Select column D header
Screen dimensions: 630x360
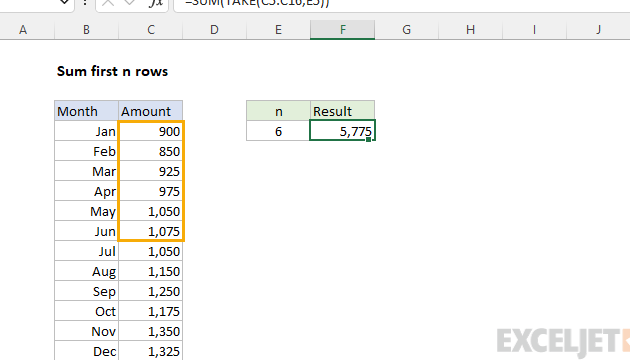(x=214, y=30)
